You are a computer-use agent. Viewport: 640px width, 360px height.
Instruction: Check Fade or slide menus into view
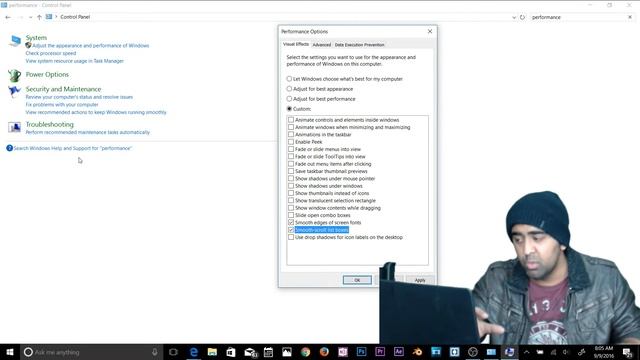(x=291, y=149)
